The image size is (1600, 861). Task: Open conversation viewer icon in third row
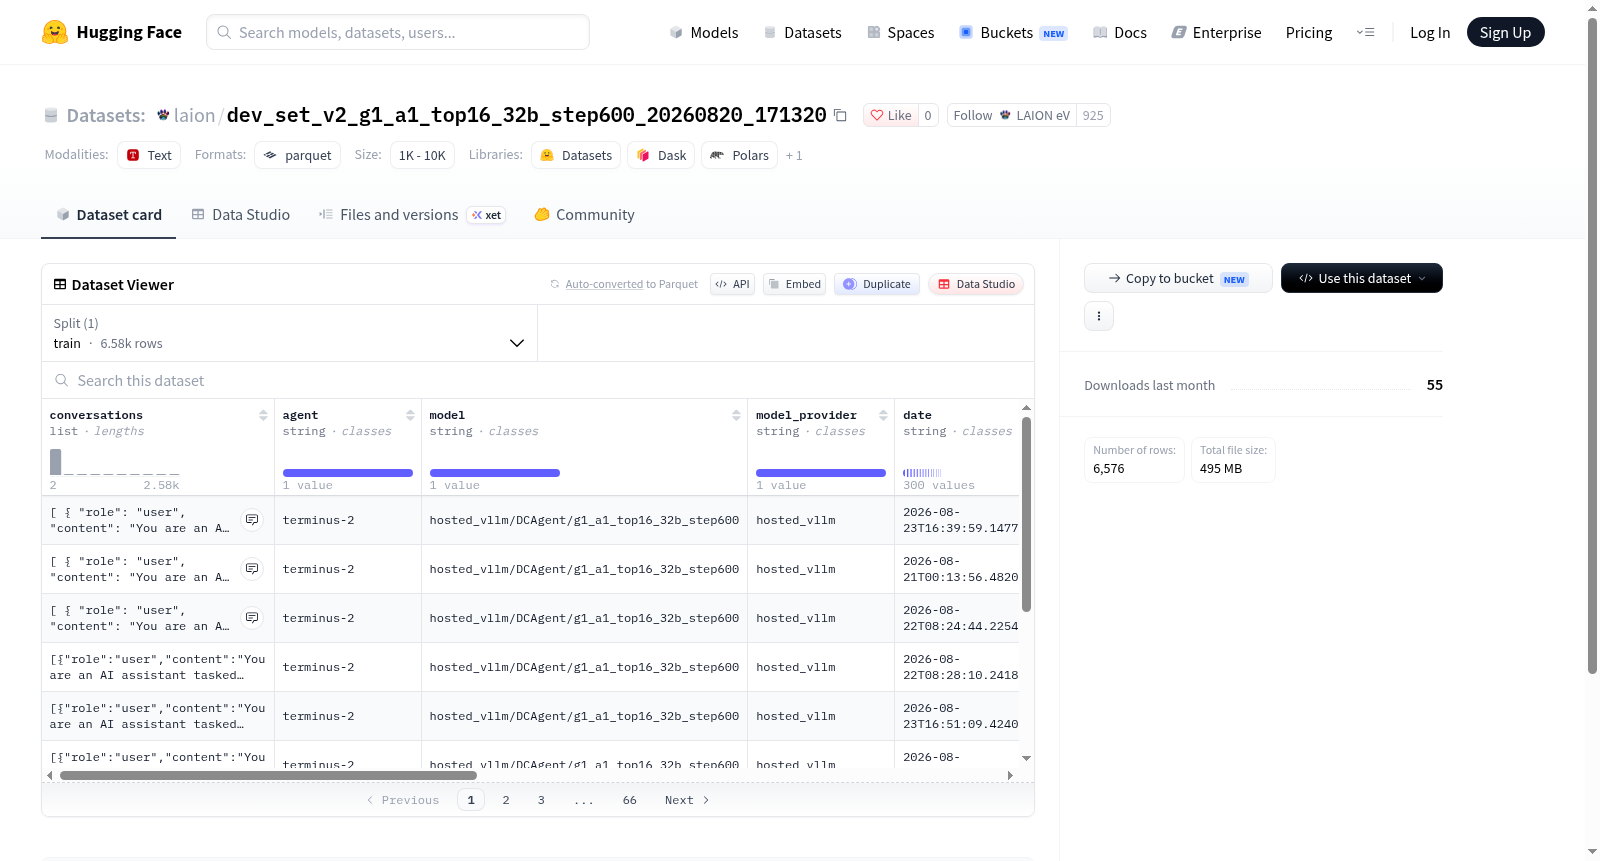pyautogui.click(x=252, y=618)
